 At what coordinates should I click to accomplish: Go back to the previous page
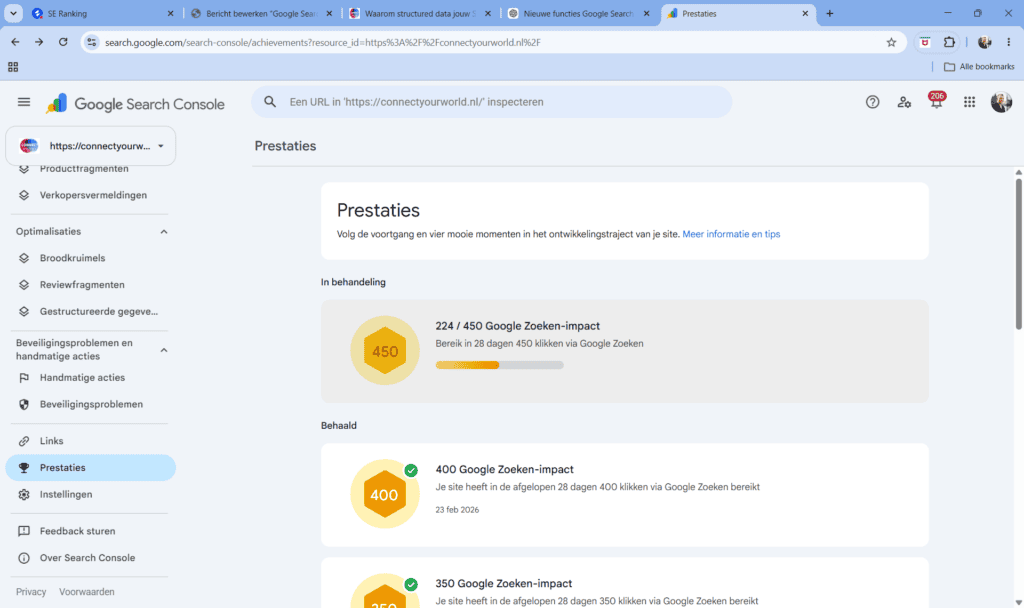15,42
